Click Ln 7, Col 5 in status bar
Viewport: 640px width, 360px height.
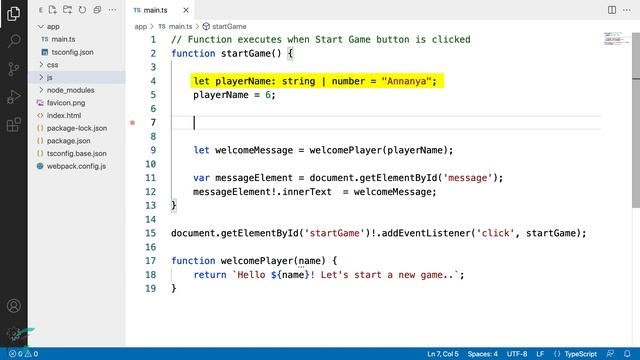click(x=442, y=354)
